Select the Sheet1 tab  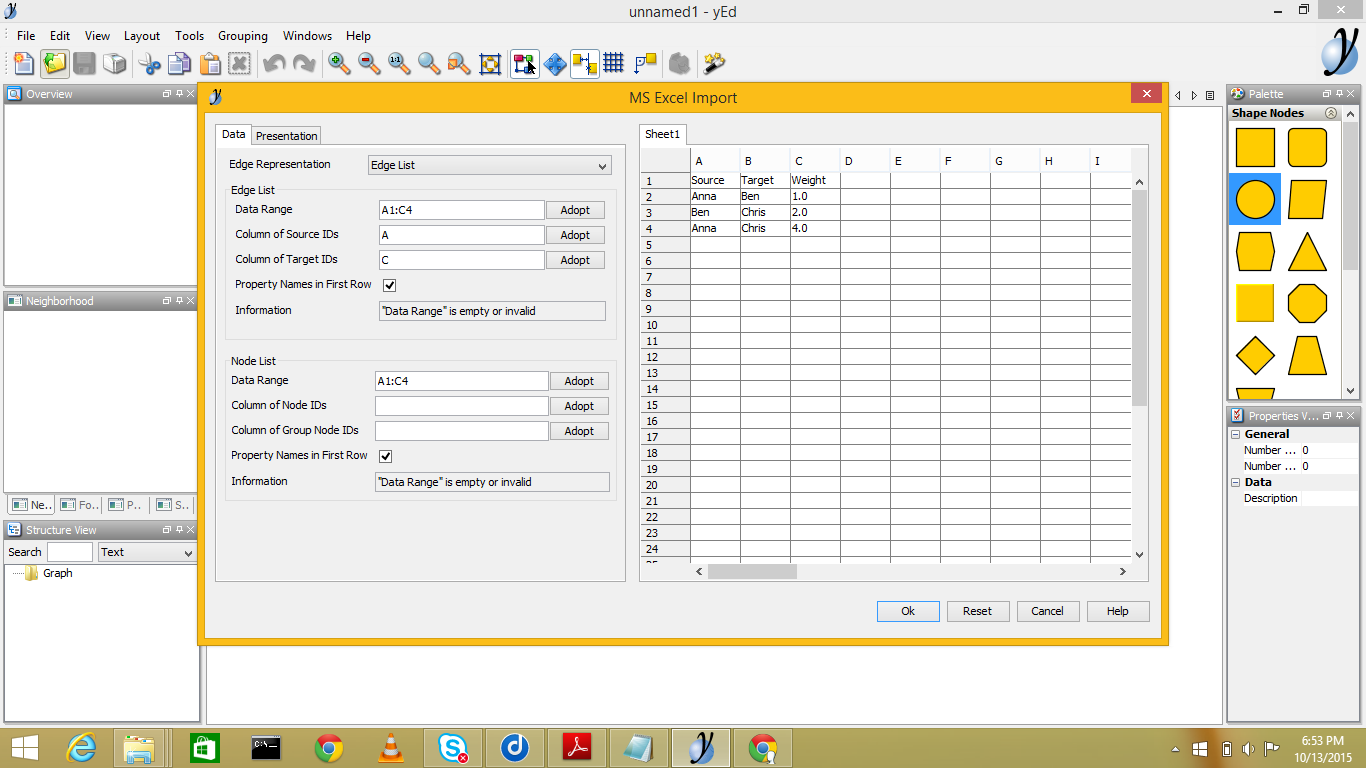click(x=662, y=134)
